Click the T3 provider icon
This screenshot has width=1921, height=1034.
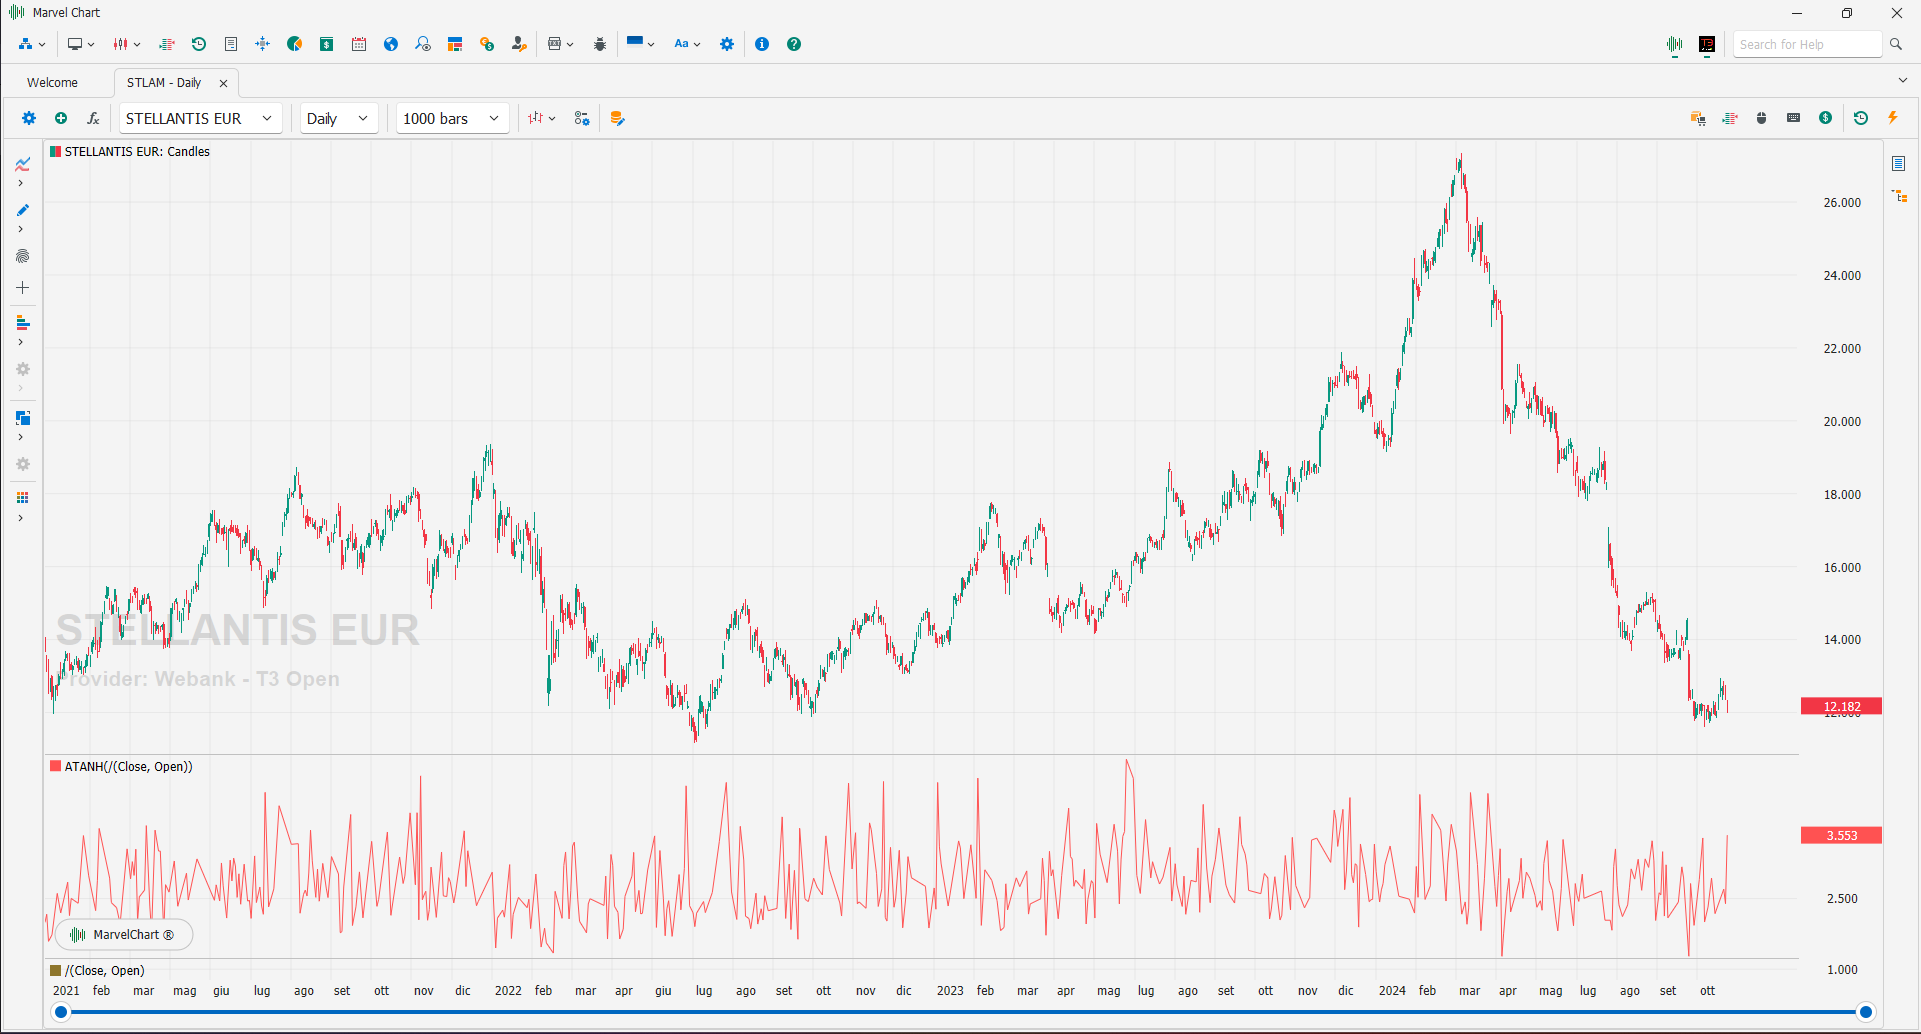[1707, 44]
